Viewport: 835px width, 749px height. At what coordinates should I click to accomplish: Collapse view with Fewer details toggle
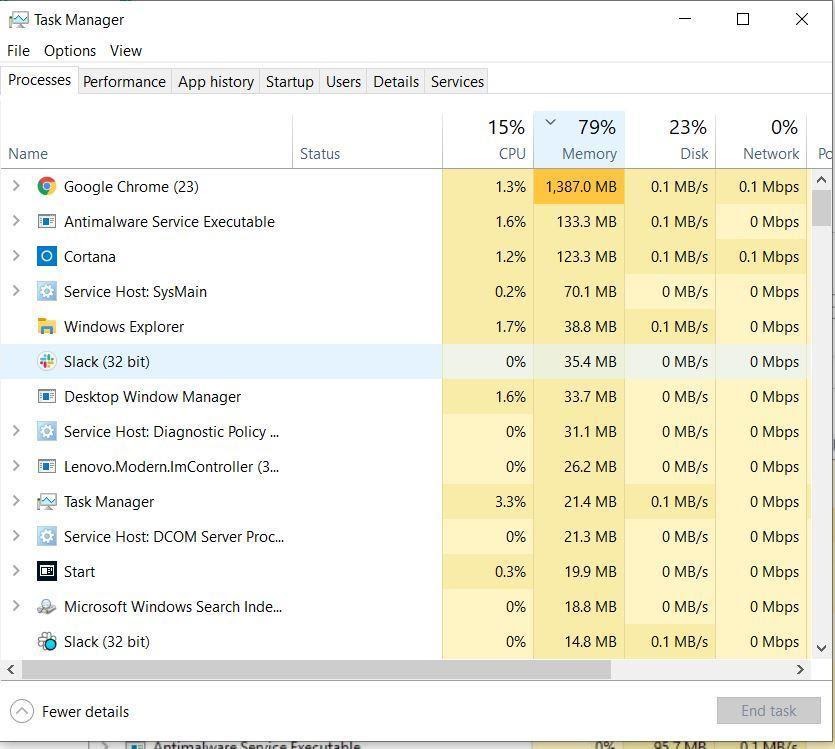(x=22, y=712)
